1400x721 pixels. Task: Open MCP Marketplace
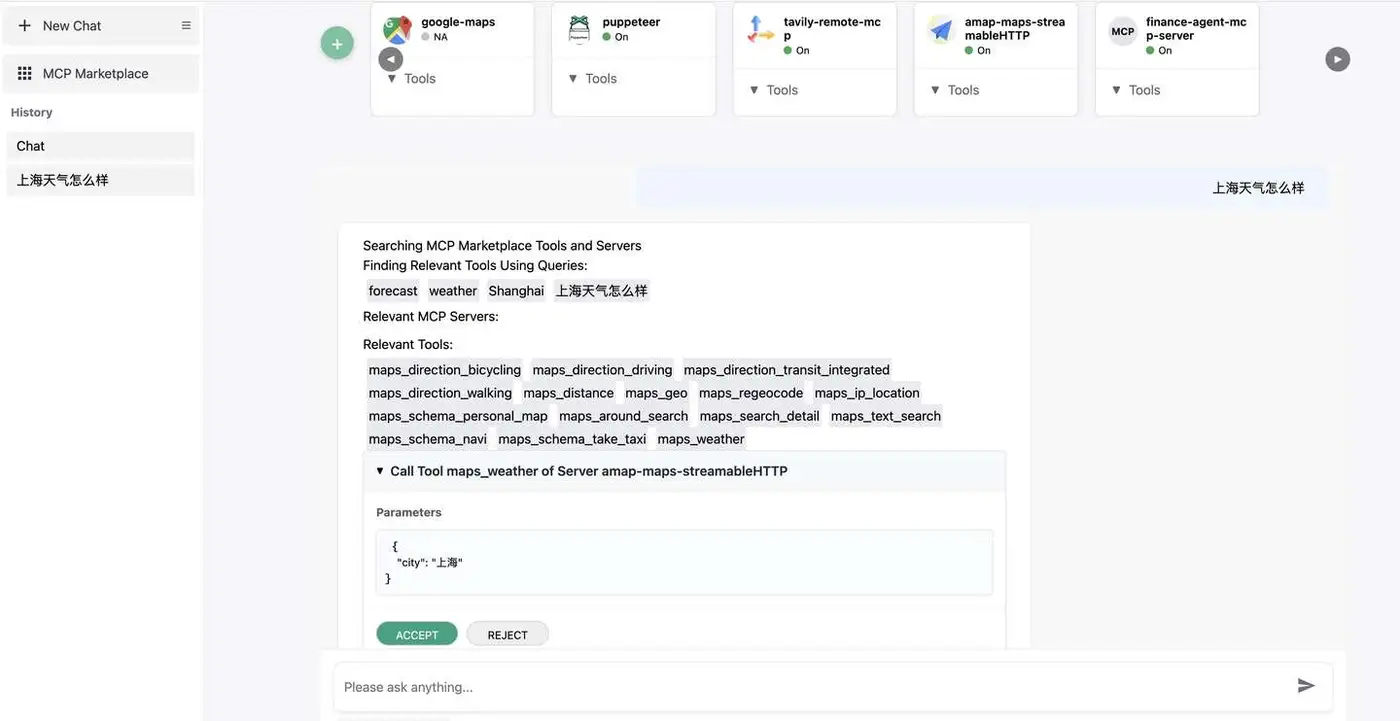101,74
